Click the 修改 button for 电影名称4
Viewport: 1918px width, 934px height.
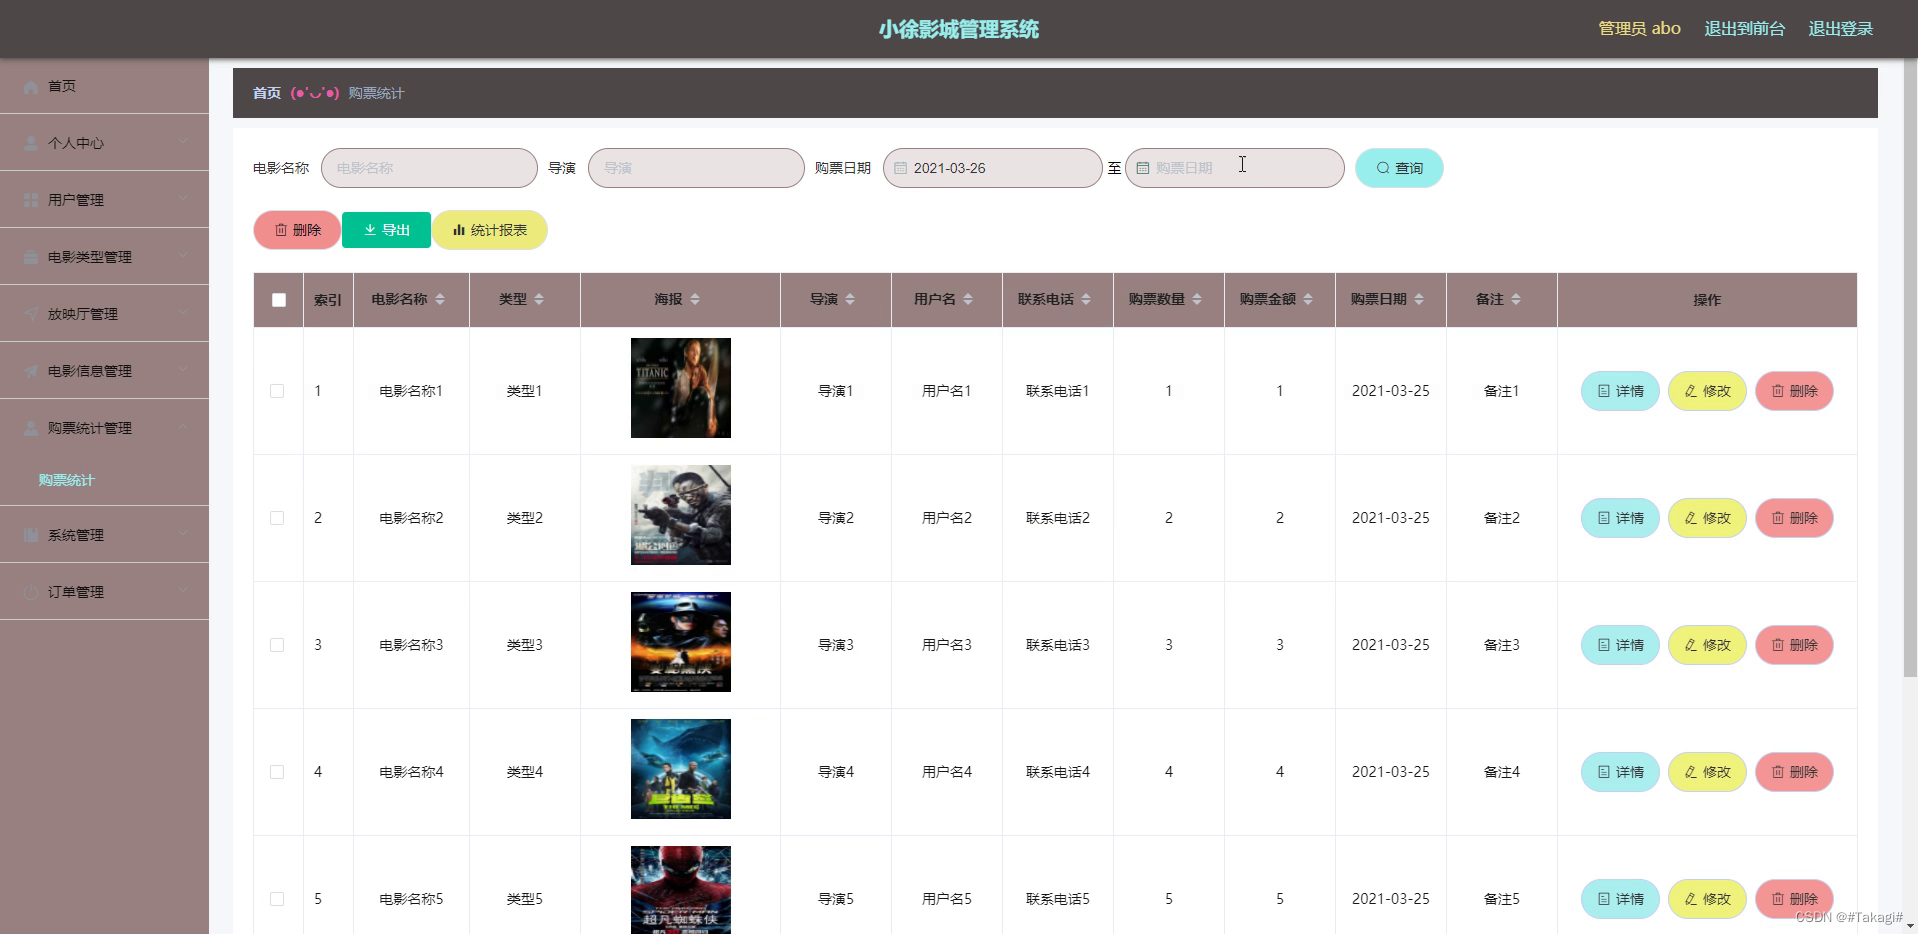tap(1707, 772)
